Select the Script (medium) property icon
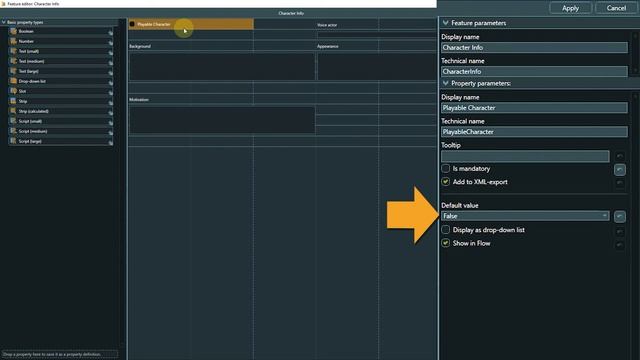 [x=13, y=131]
